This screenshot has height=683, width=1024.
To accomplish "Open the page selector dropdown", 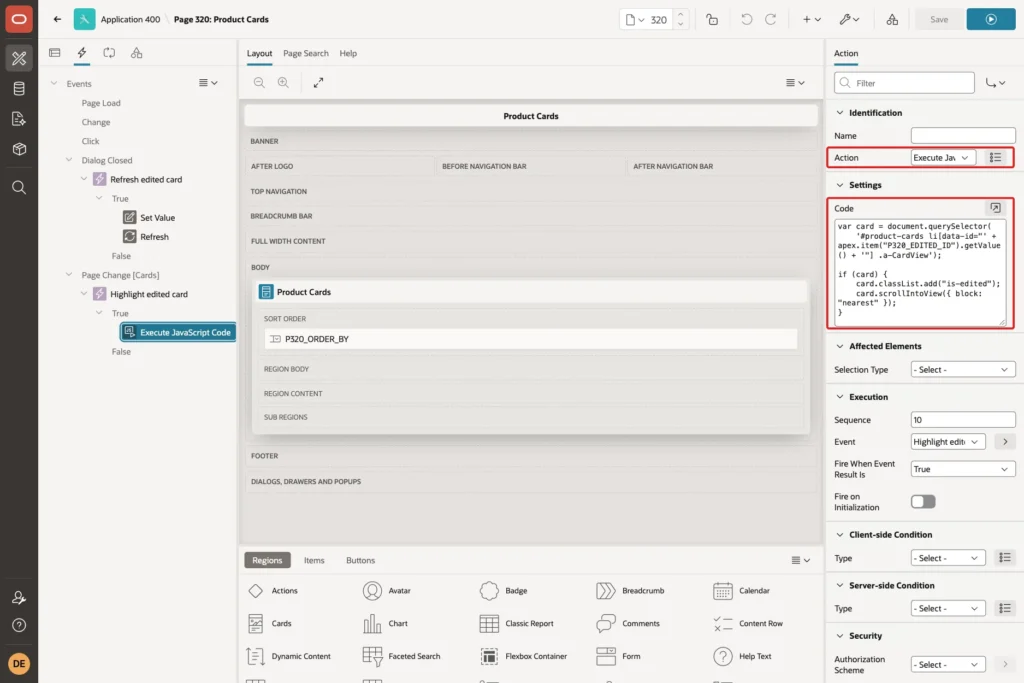I will (635, 20).
